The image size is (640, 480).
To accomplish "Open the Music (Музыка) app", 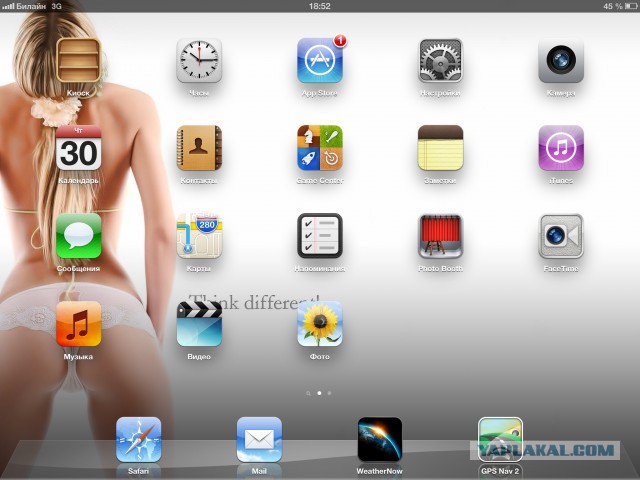I will (x=78, y=324).
